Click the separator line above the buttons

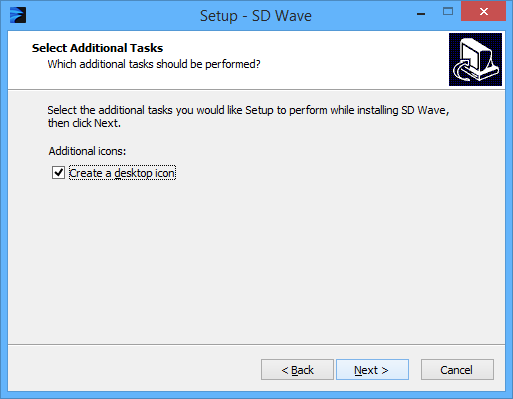click(x=256, y=344)
